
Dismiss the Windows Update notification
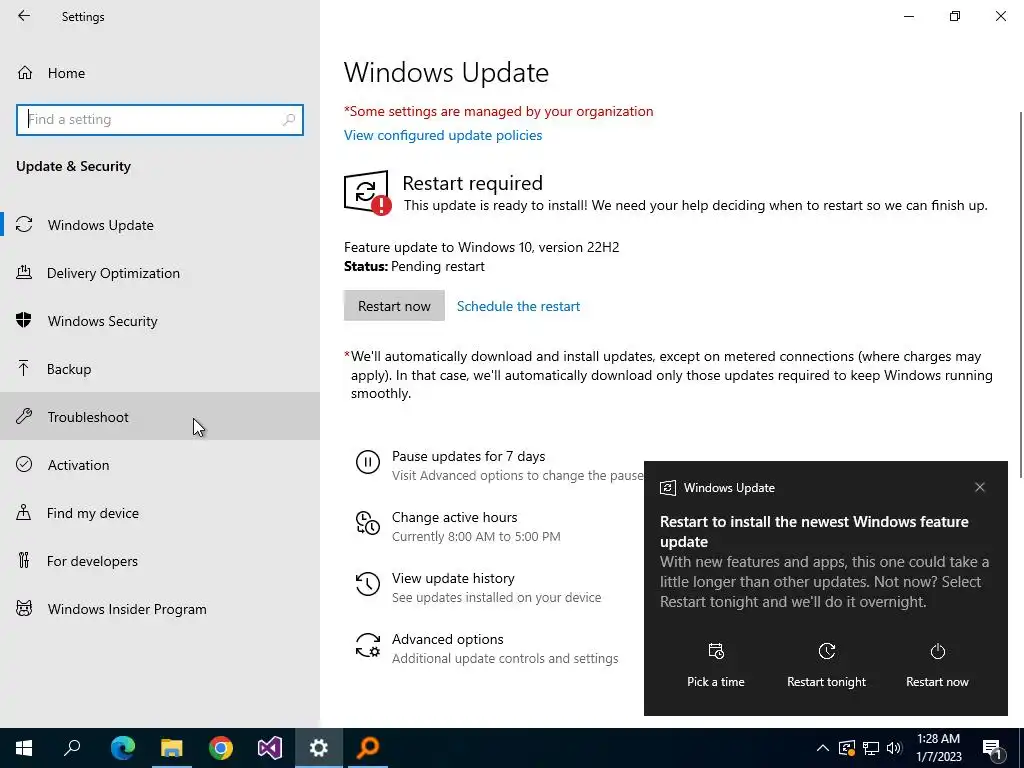click(980, 487)
